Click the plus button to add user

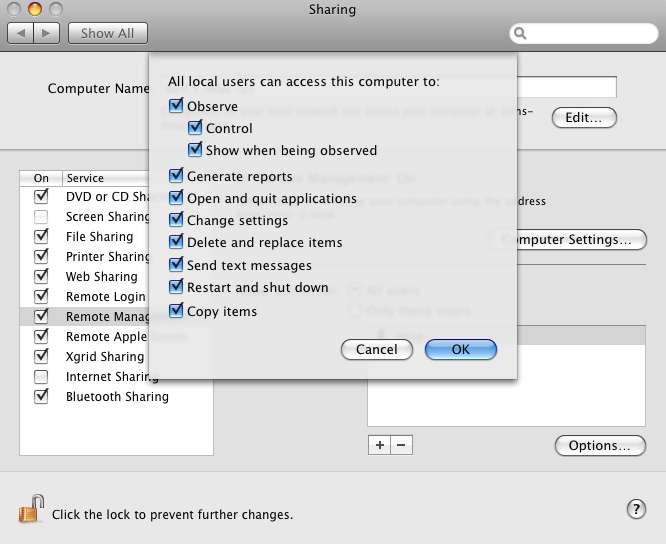379,445
